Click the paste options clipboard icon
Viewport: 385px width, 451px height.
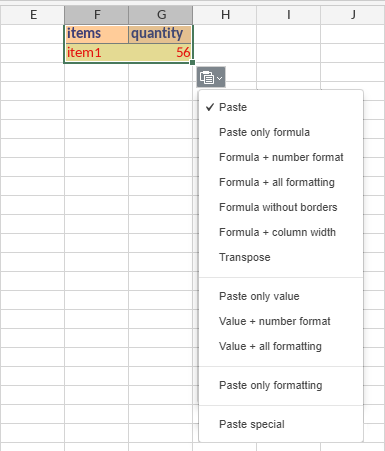tap(207, 77)
